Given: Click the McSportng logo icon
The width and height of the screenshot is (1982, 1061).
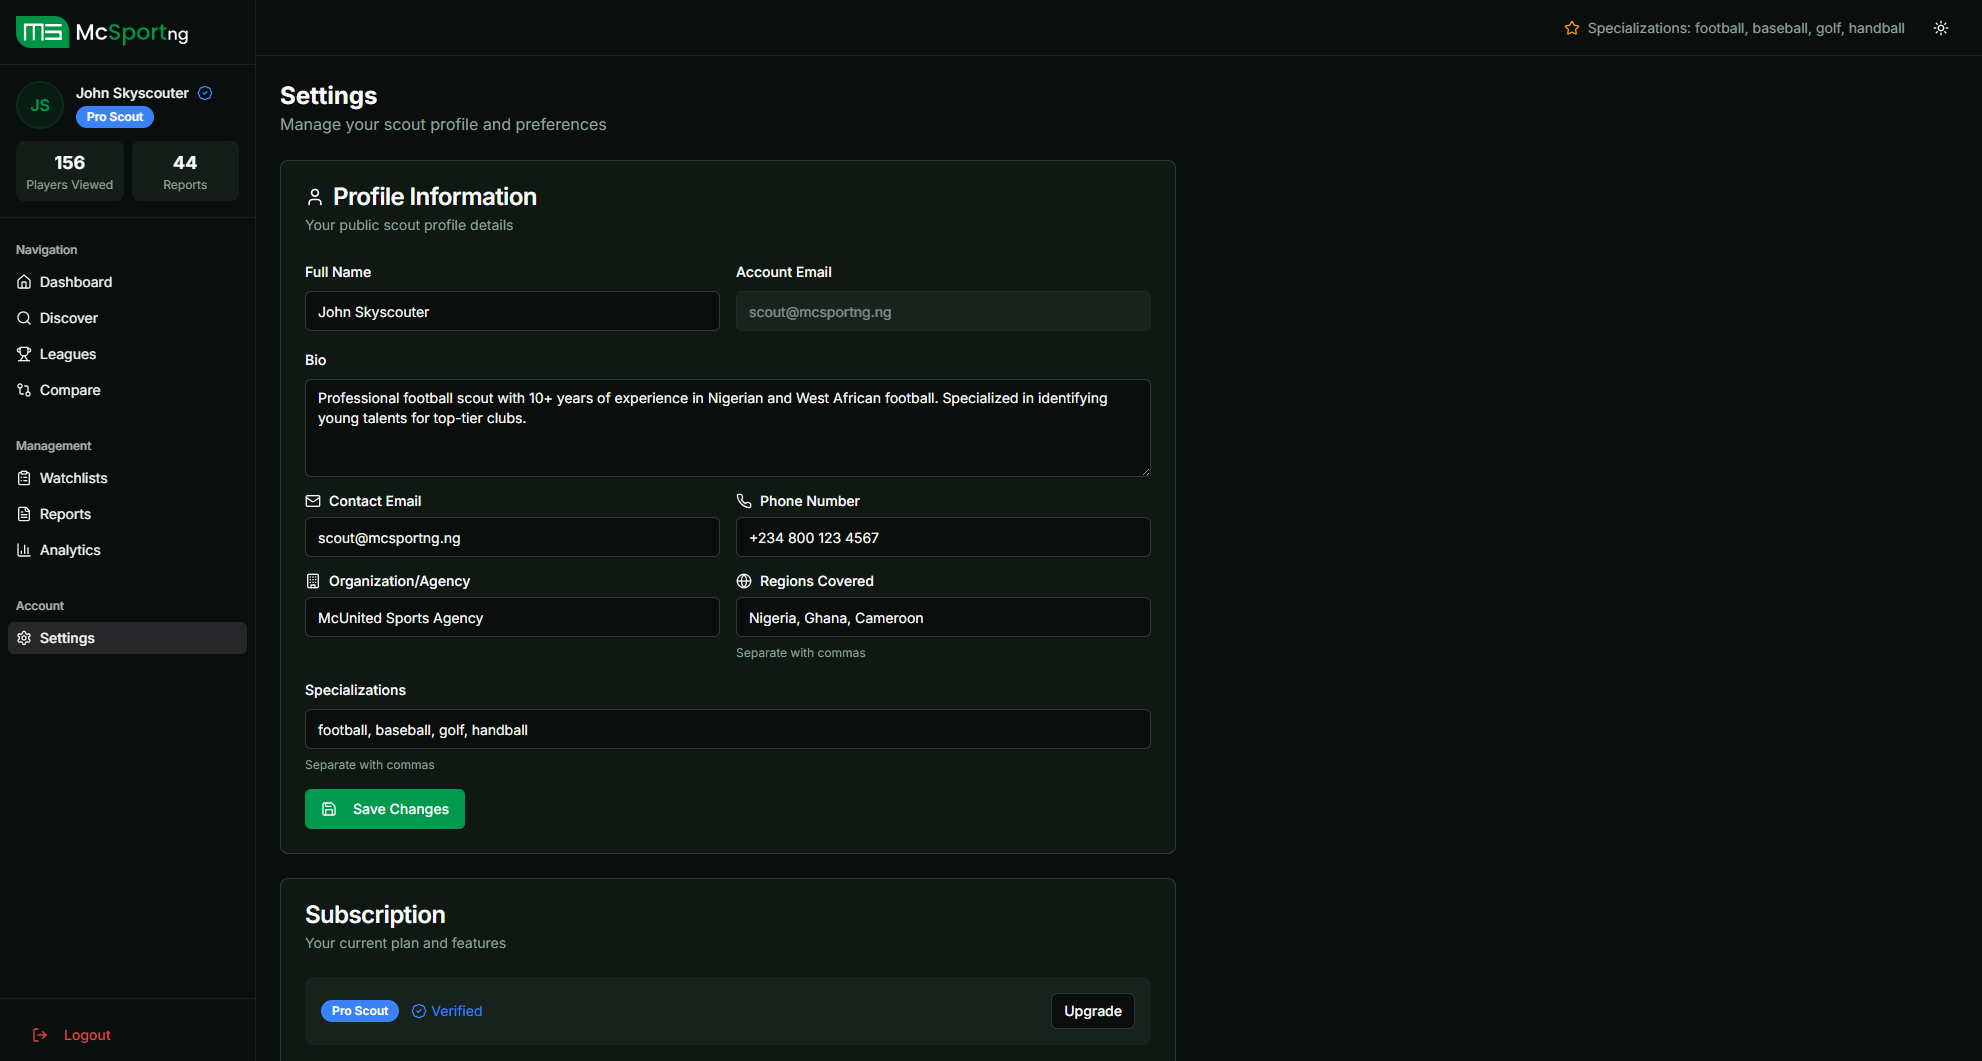Looking at the screenshot, I should tap(42, 32).
